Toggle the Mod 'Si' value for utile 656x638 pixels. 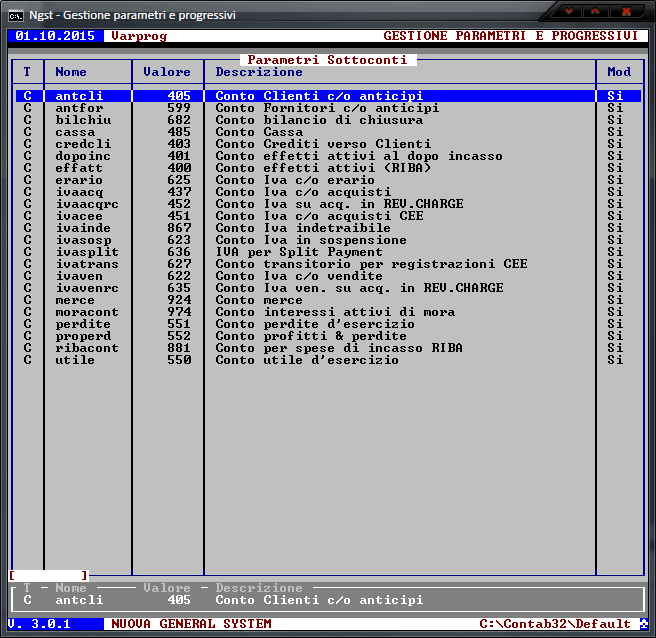[615, 360]
